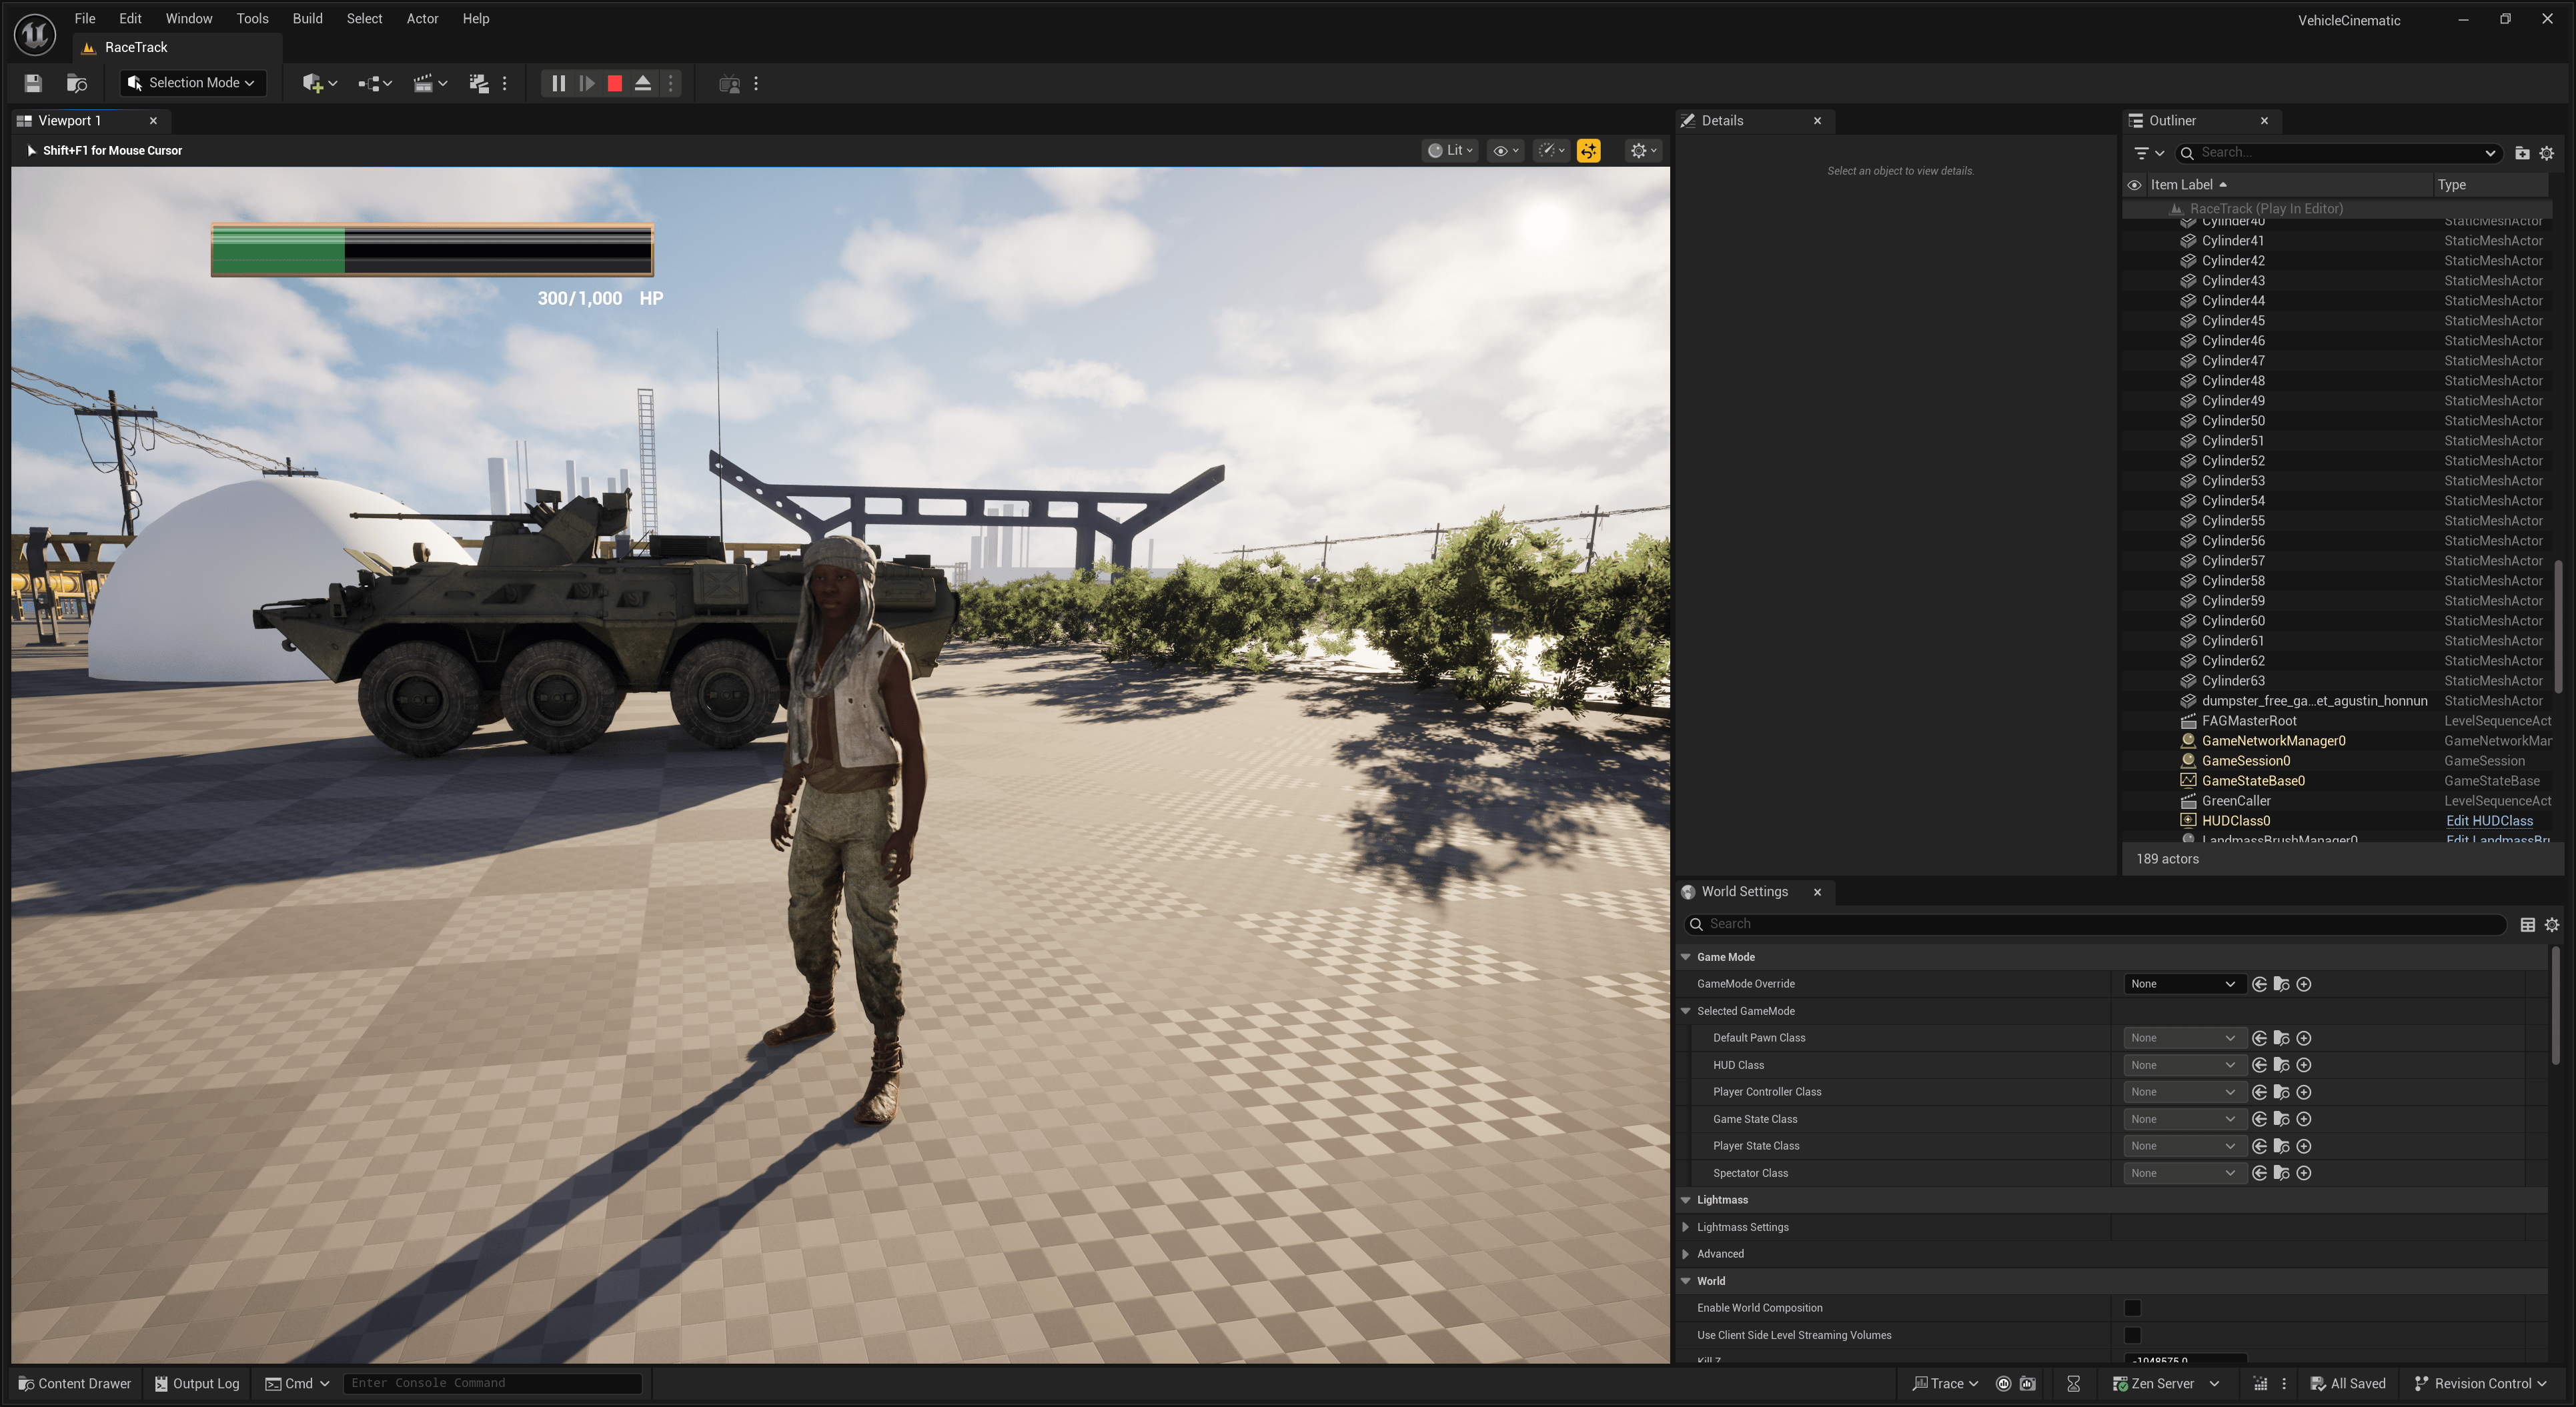Open the Selection Mode dropdown

(x=193, y=83)
